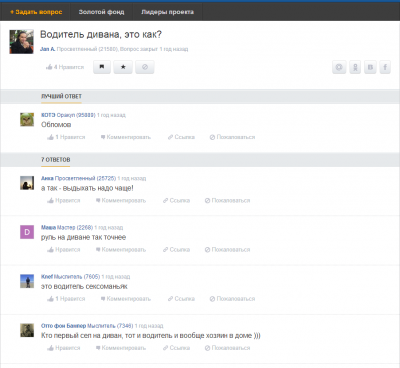The image size is (400, 368).
Task: Open Анка Просветленный user profile
Action: tap(78, 178)
